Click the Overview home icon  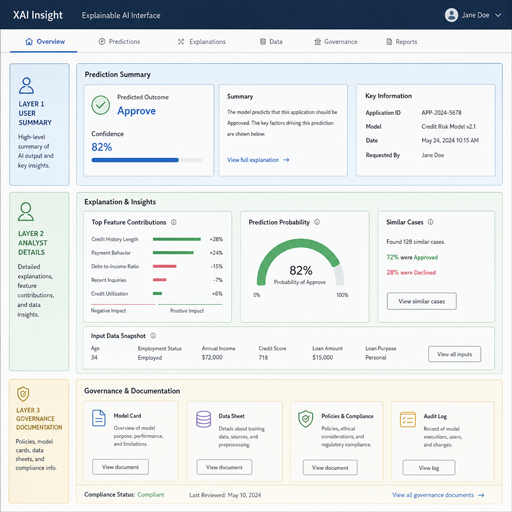pyautogui.click(x=29, y=42)
